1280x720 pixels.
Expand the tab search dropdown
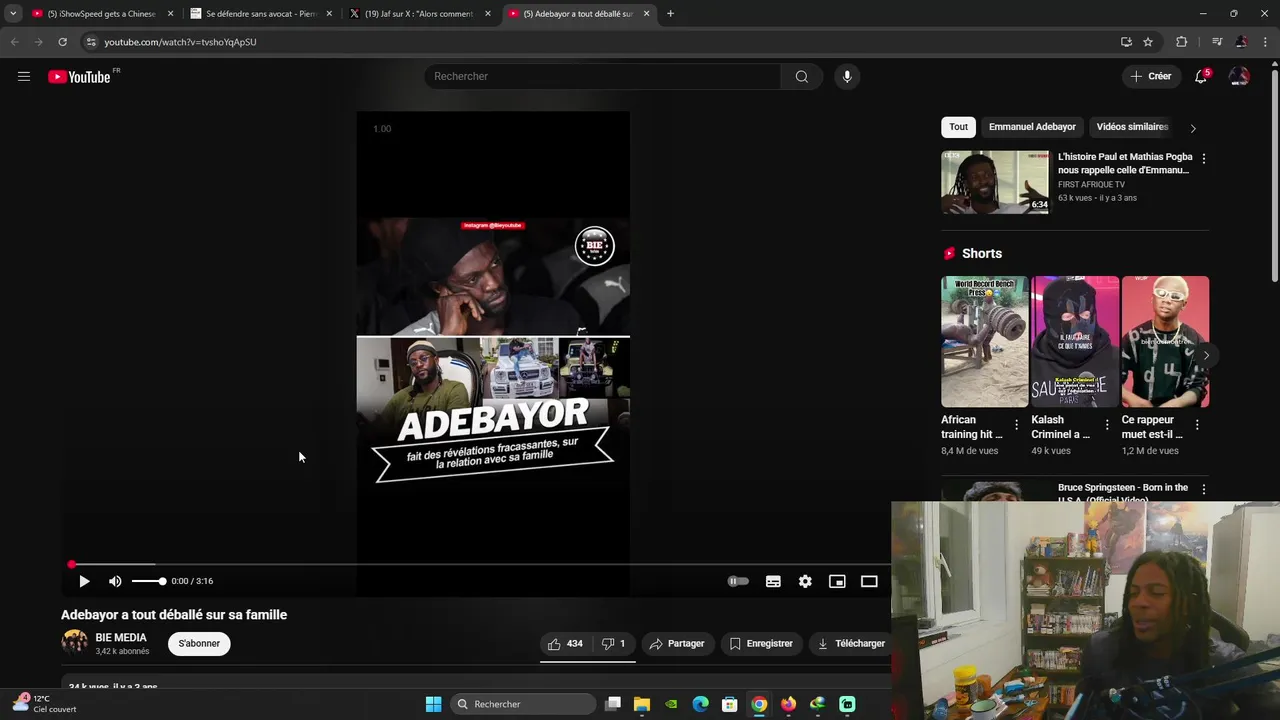point(13,14)
